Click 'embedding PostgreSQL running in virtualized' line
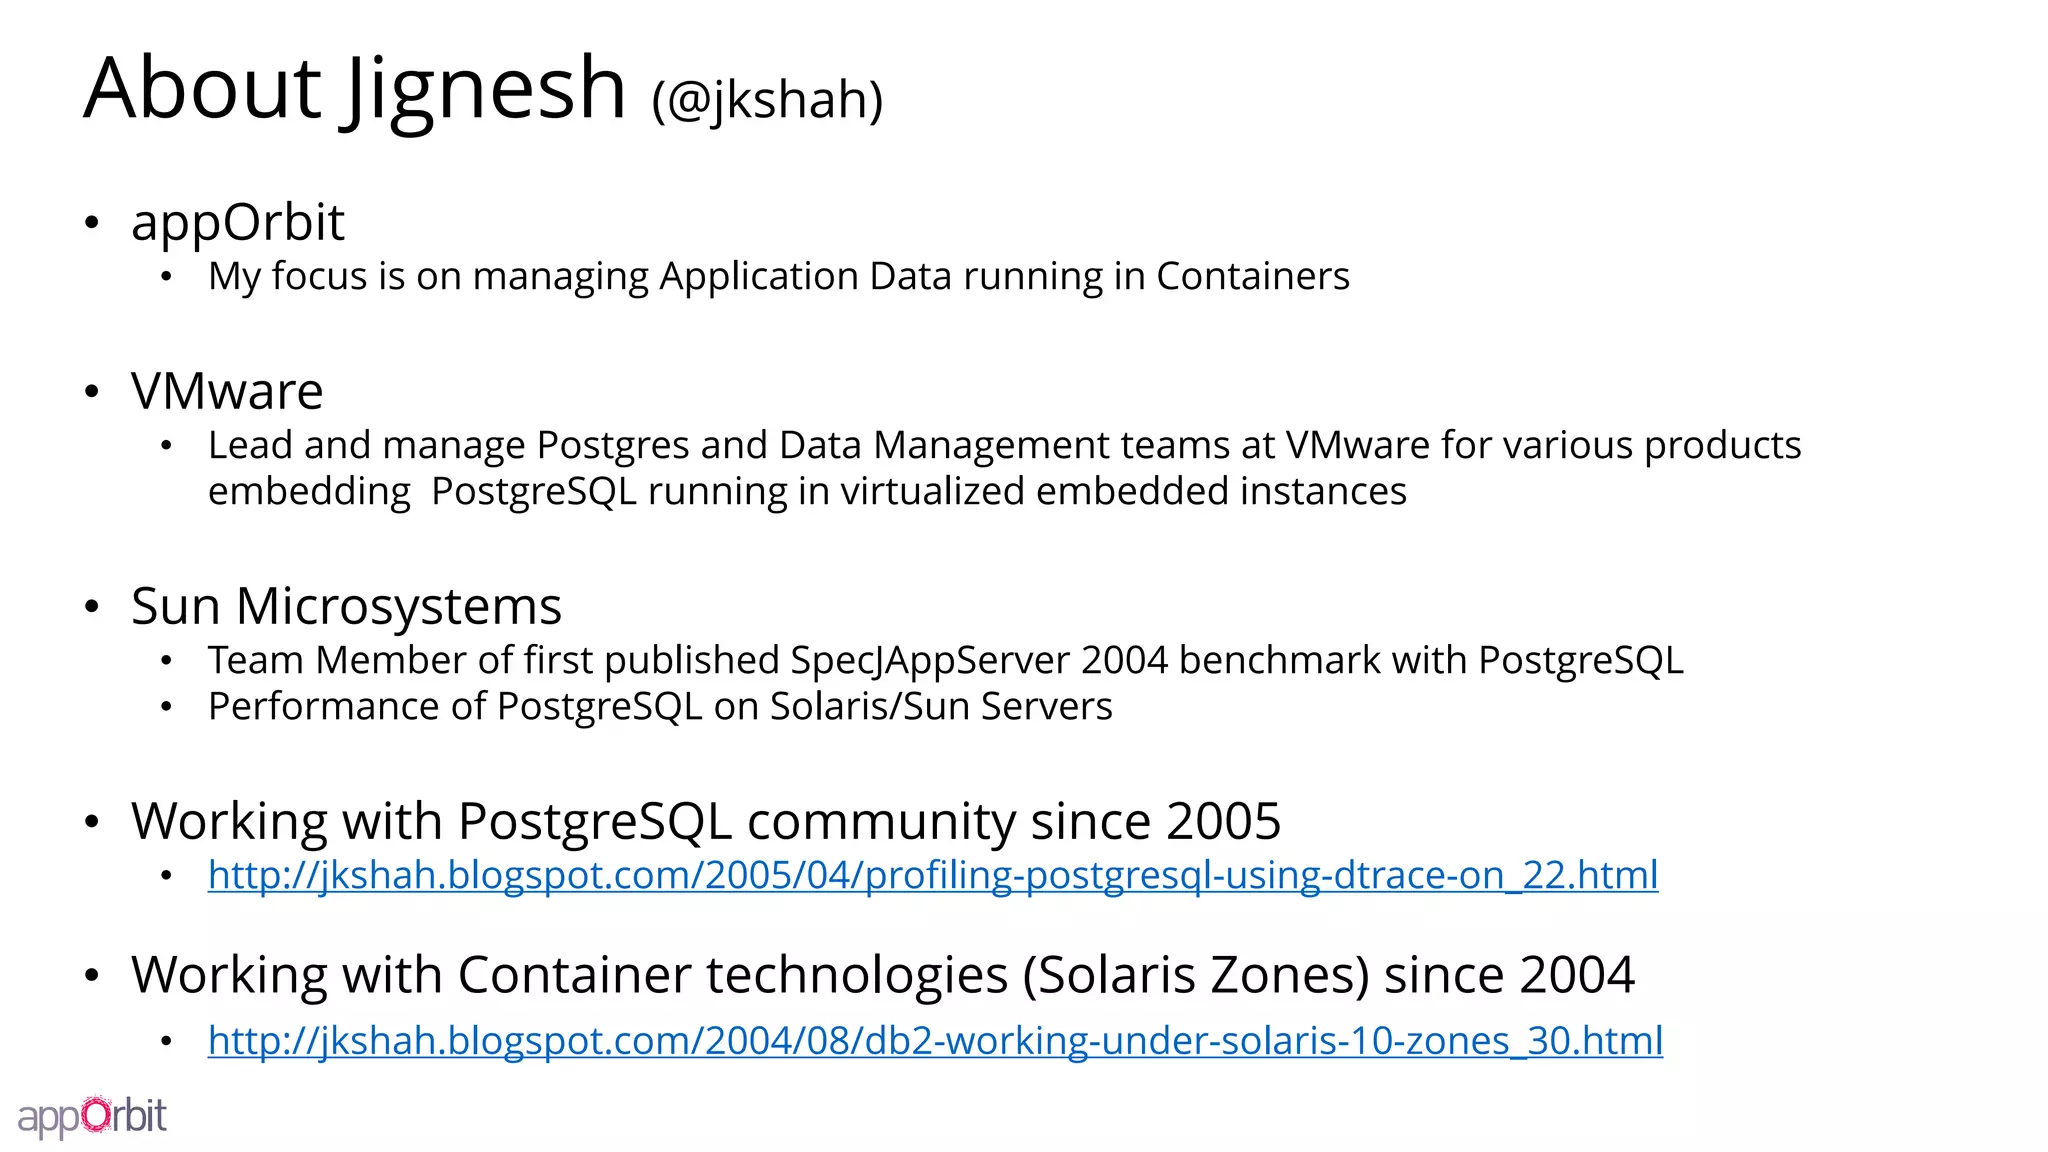Screen dimensions: 2048x1152 click(x=806, y=492)
